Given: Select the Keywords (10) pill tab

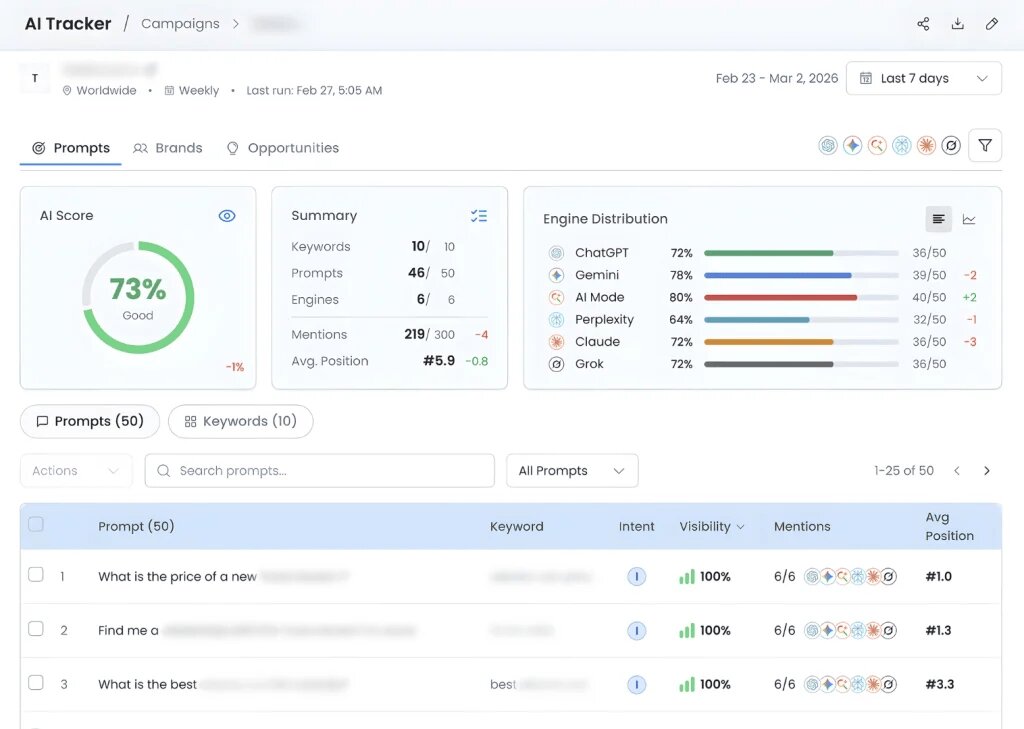Looking at the screenshot, I should (x=240, y=421).
